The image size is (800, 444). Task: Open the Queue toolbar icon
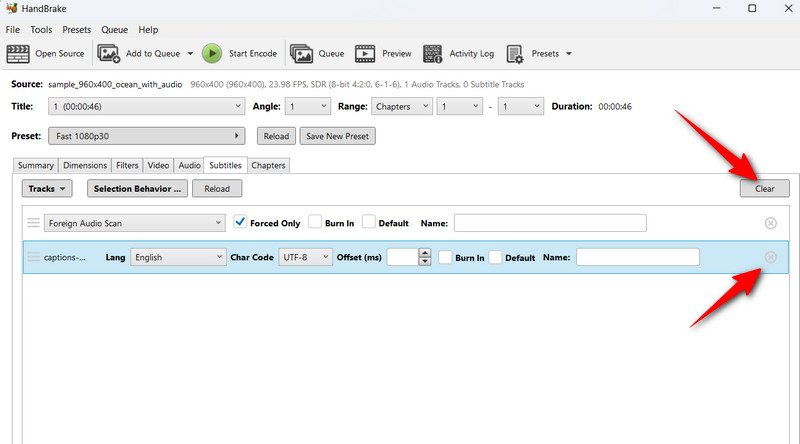click(x=300, y=53)
